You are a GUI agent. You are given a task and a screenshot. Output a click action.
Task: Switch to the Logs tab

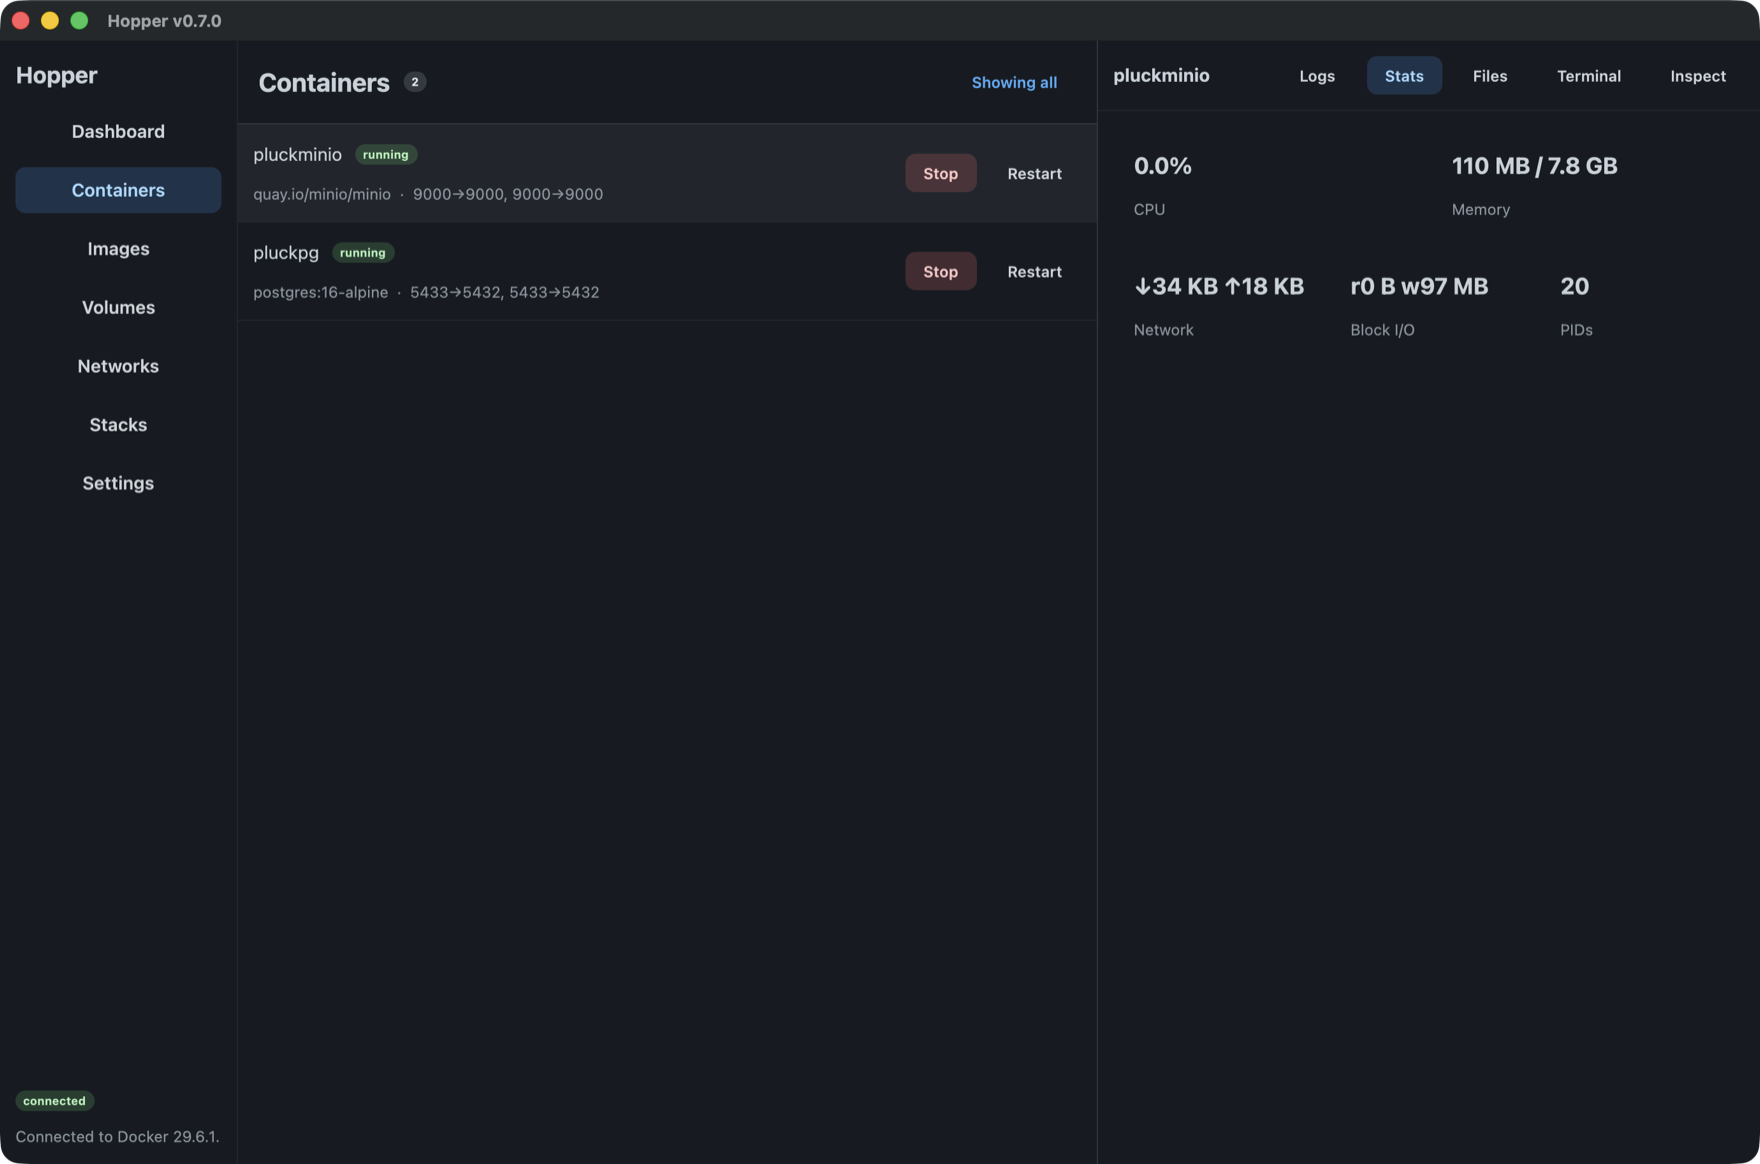[1317, 76]
